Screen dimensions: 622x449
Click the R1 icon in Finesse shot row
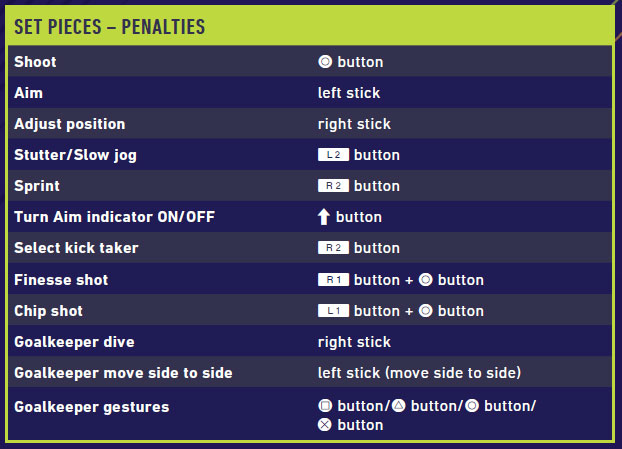point(333,280)
